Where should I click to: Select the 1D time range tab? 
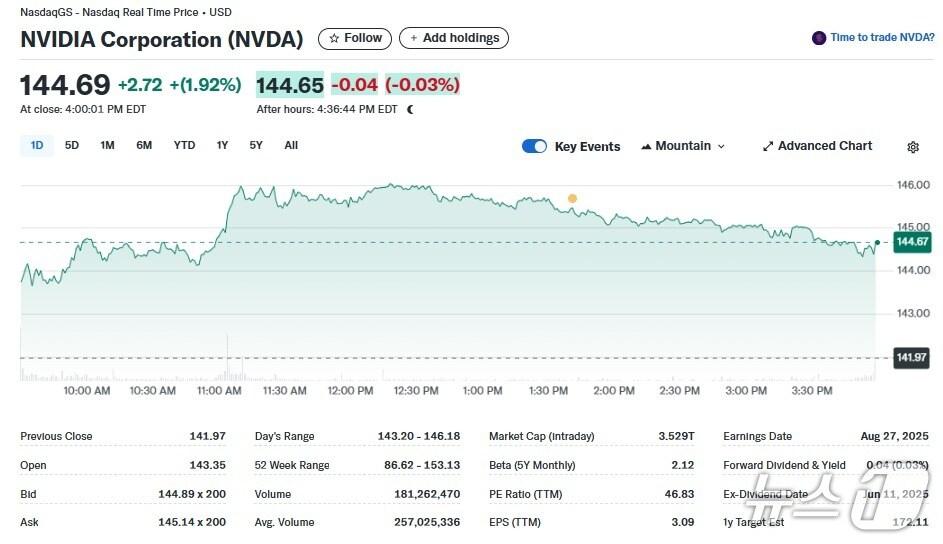coord(37,146)
